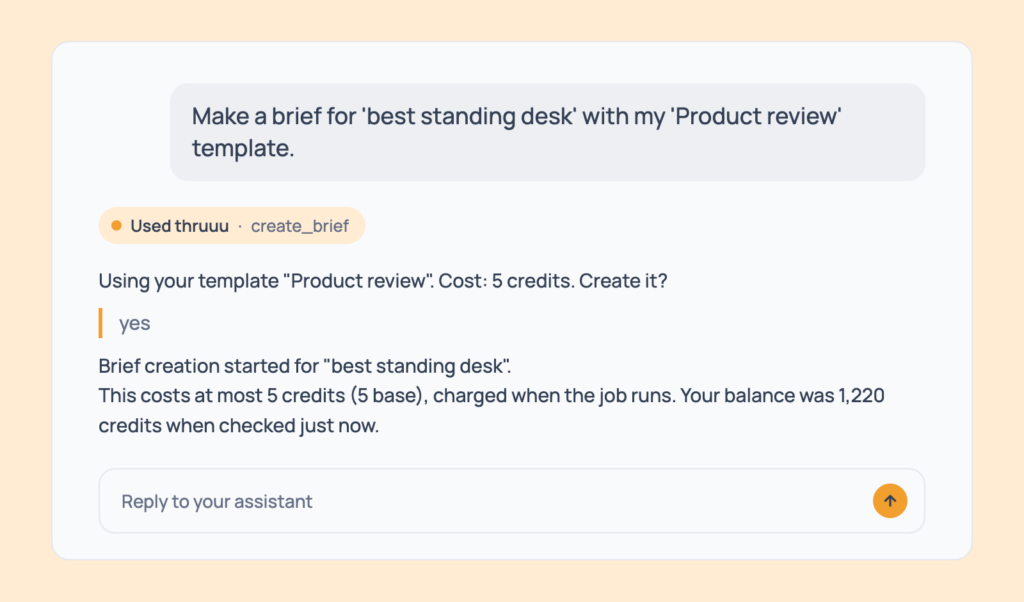Click the text 'This costs at most 5 credits'
The image size is (1024, 602).
click(x=222, y=396)
